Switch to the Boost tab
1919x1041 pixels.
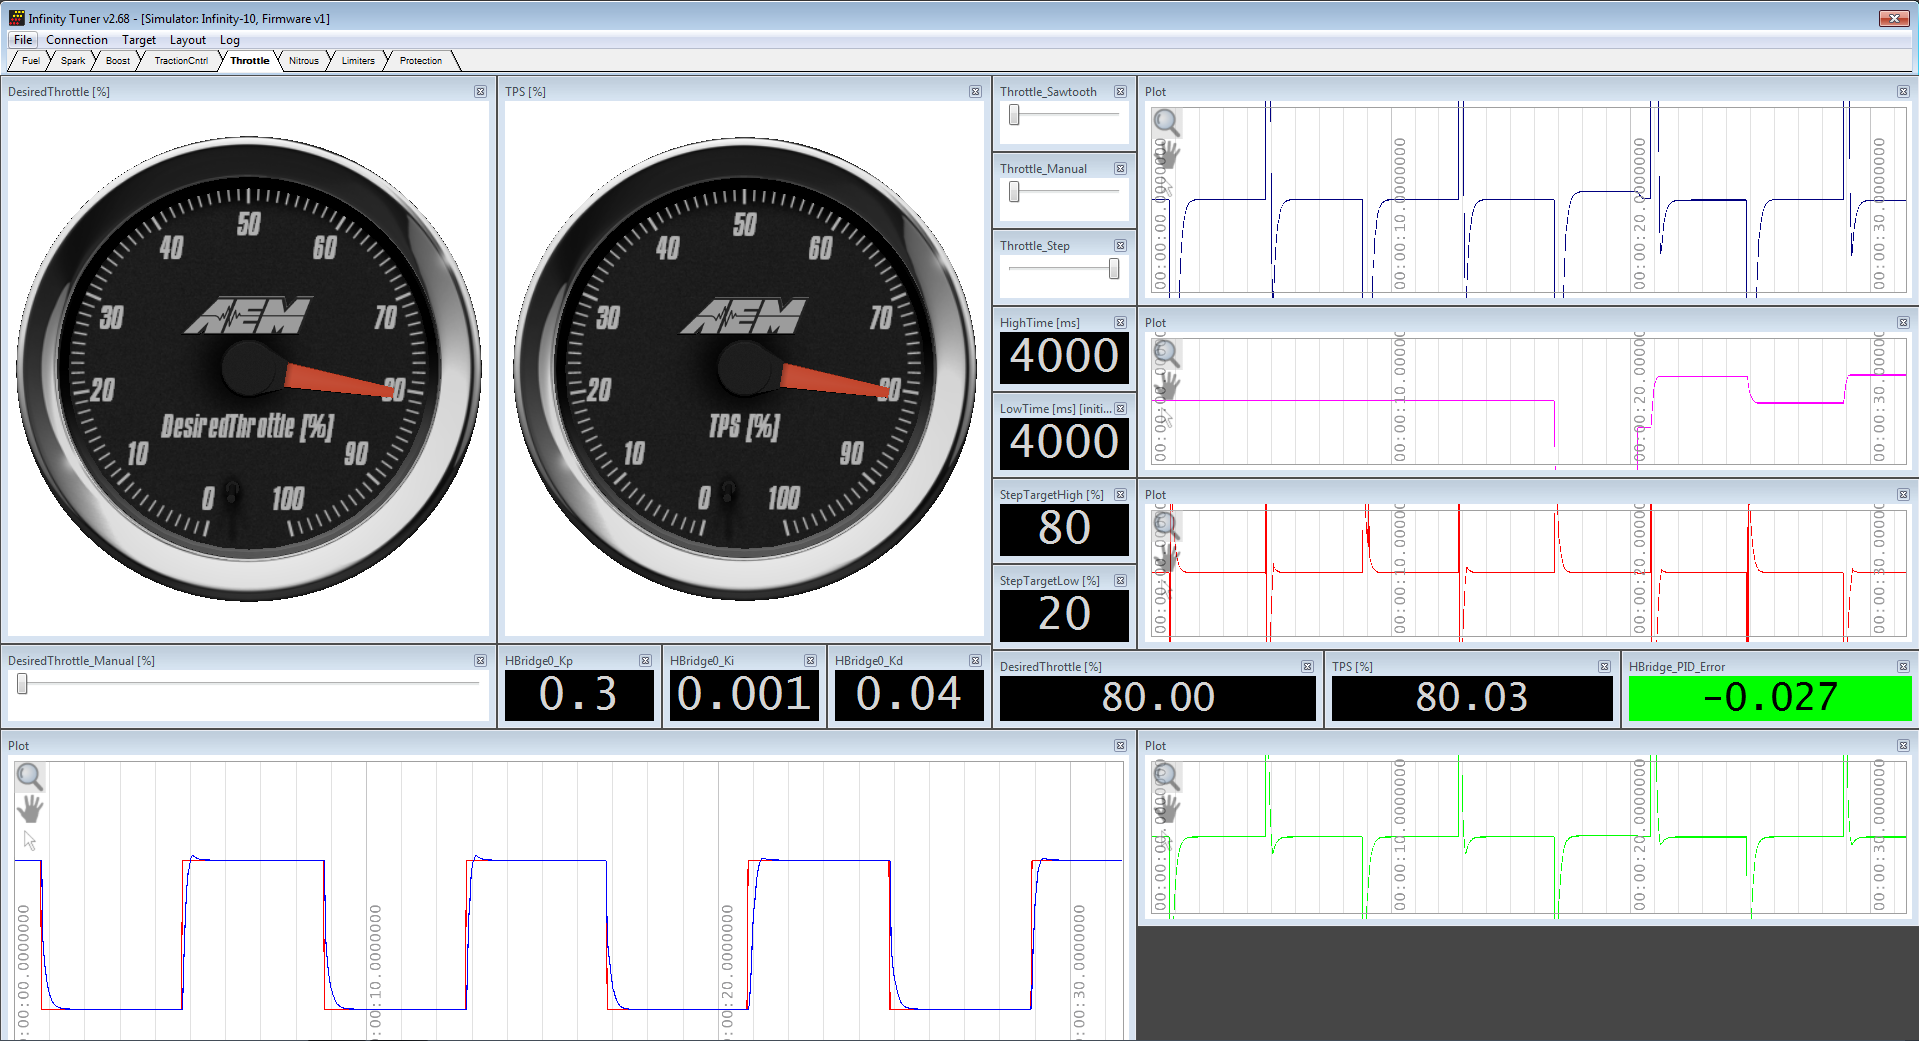coord(118,61)
